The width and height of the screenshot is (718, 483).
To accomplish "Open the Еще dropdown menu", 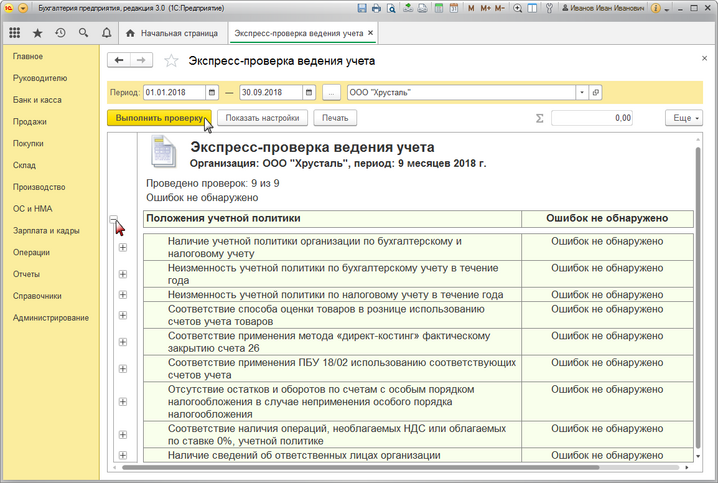I will (684, 118).
